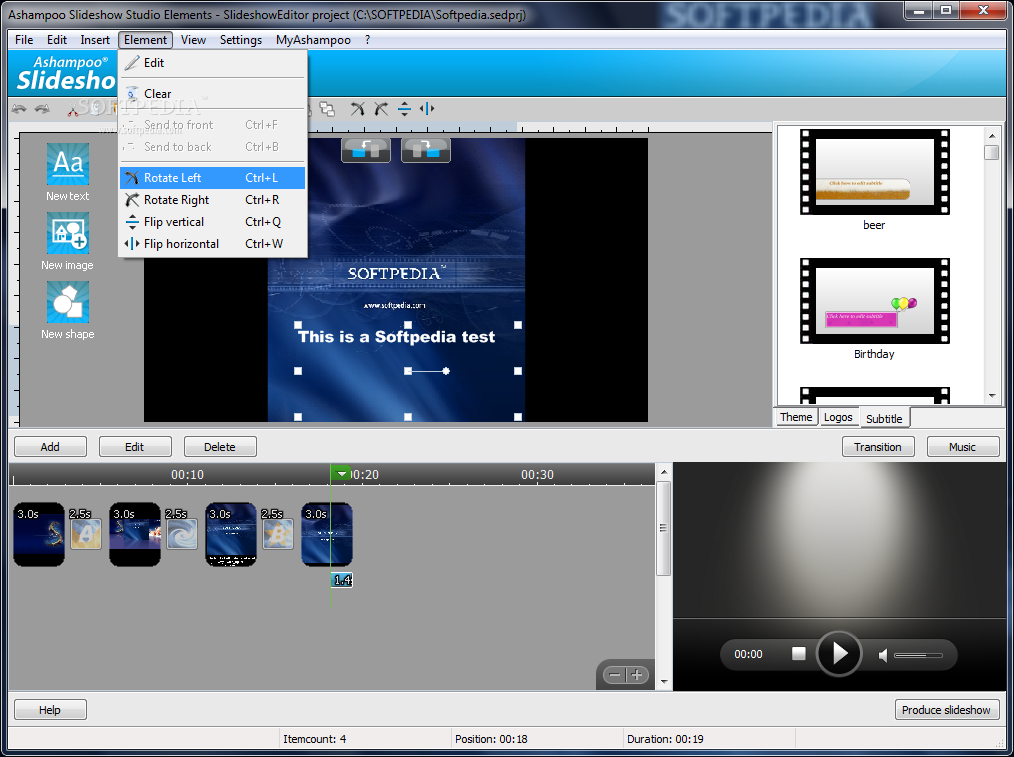Select Rotate Left menu entry
The image size is (1014, 757).
[212, 178]
